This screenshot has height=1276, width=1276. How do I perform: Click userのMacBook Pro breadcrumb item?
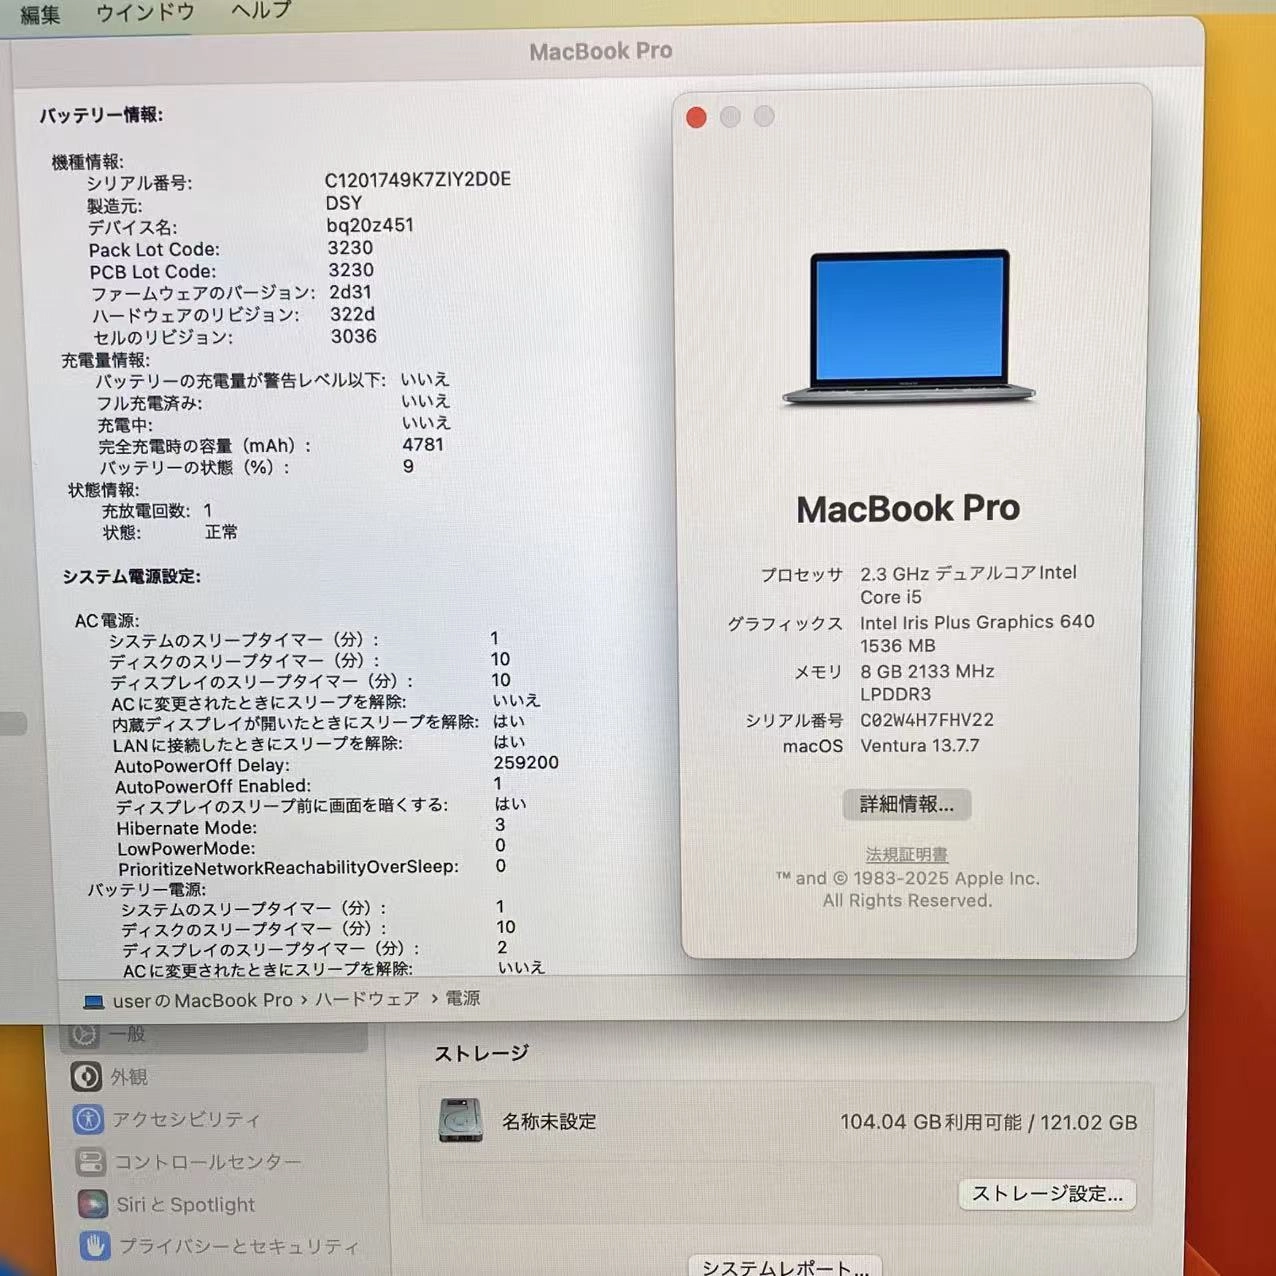(203, 1000)
